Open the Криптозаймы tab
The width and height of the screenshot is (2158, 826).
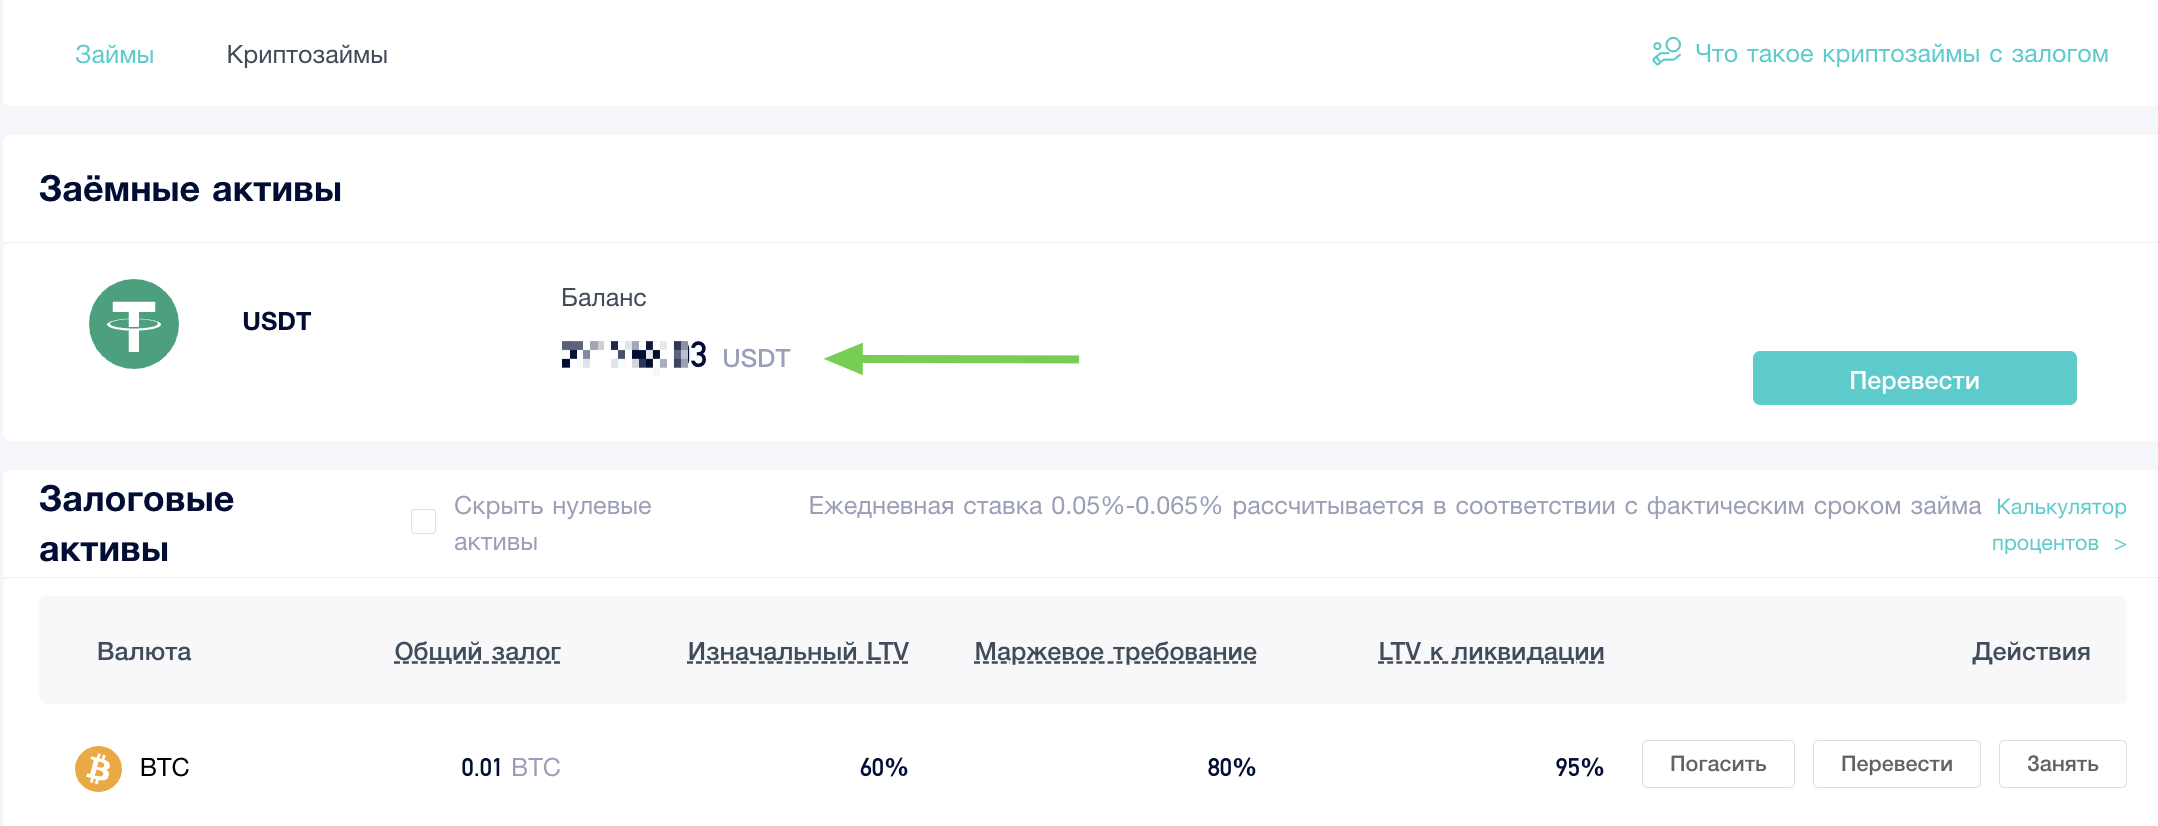pos(307,54)
